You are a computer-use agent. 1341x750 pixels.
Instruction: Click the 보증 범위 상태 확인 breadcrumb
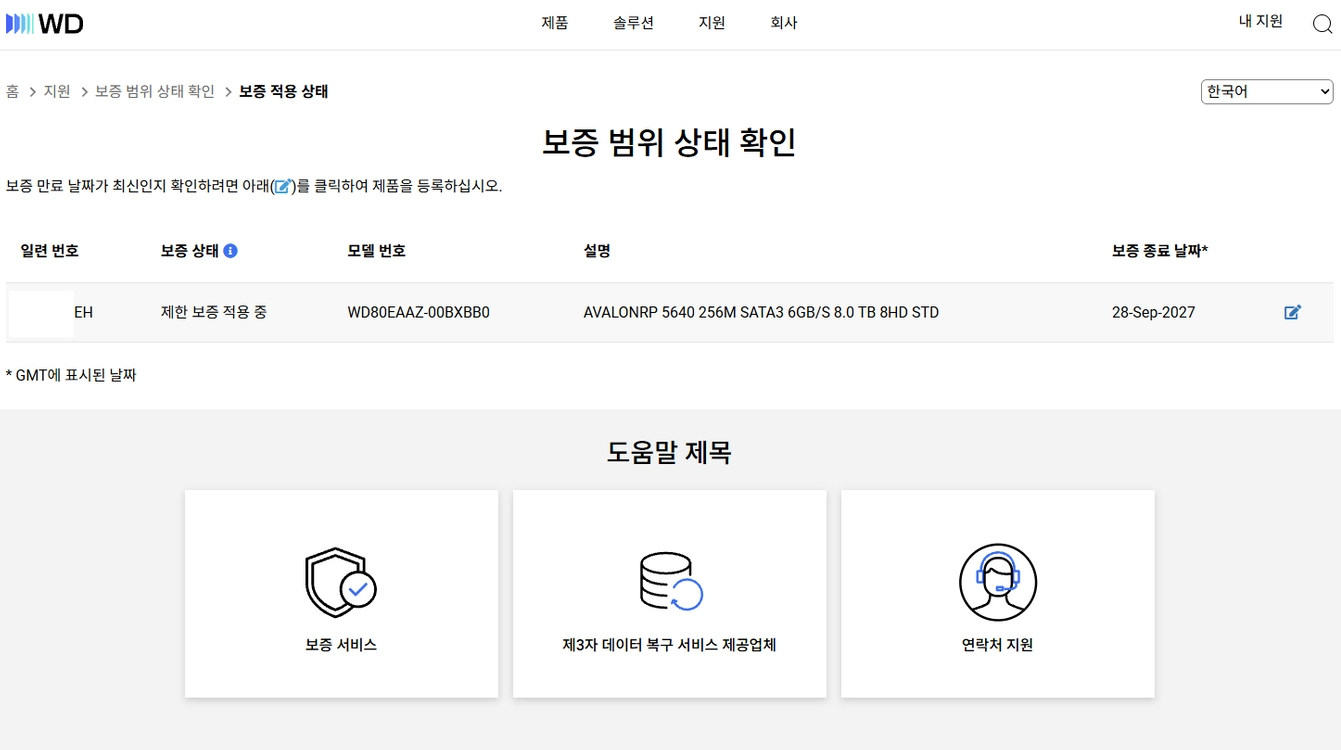[x=155, y=91]
